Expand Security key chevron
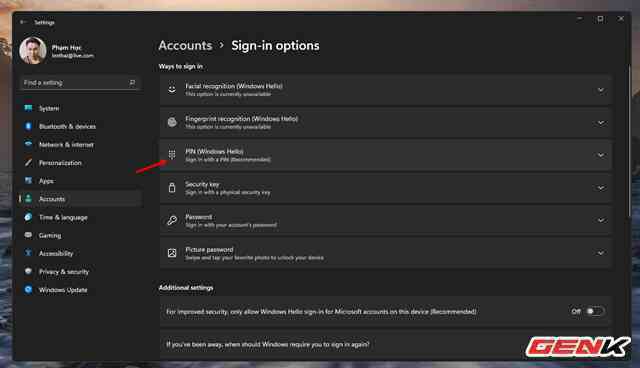The width and height of the screenshot is (640, 368). point(601,188)
